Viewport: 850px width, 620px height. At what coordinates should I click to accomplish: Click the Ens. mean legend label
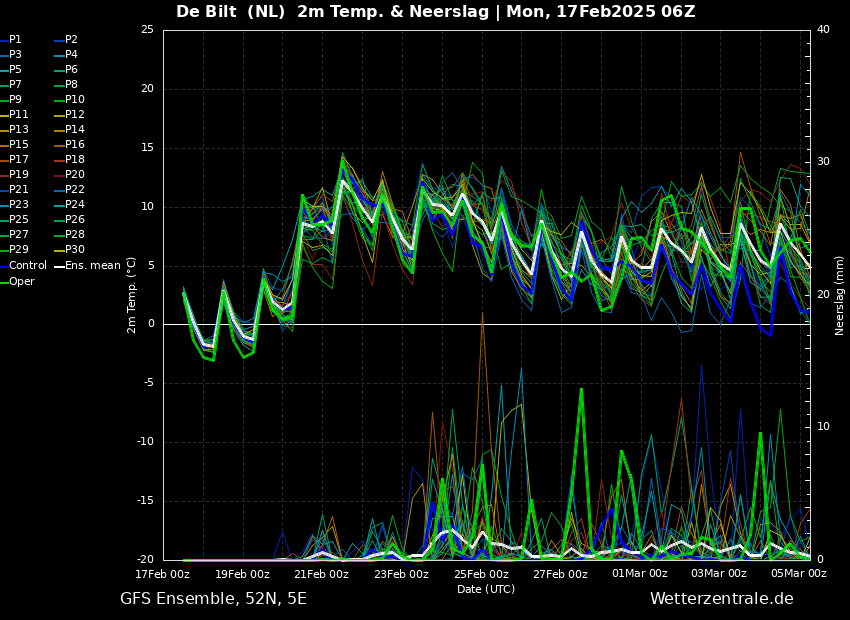[87, 266]
